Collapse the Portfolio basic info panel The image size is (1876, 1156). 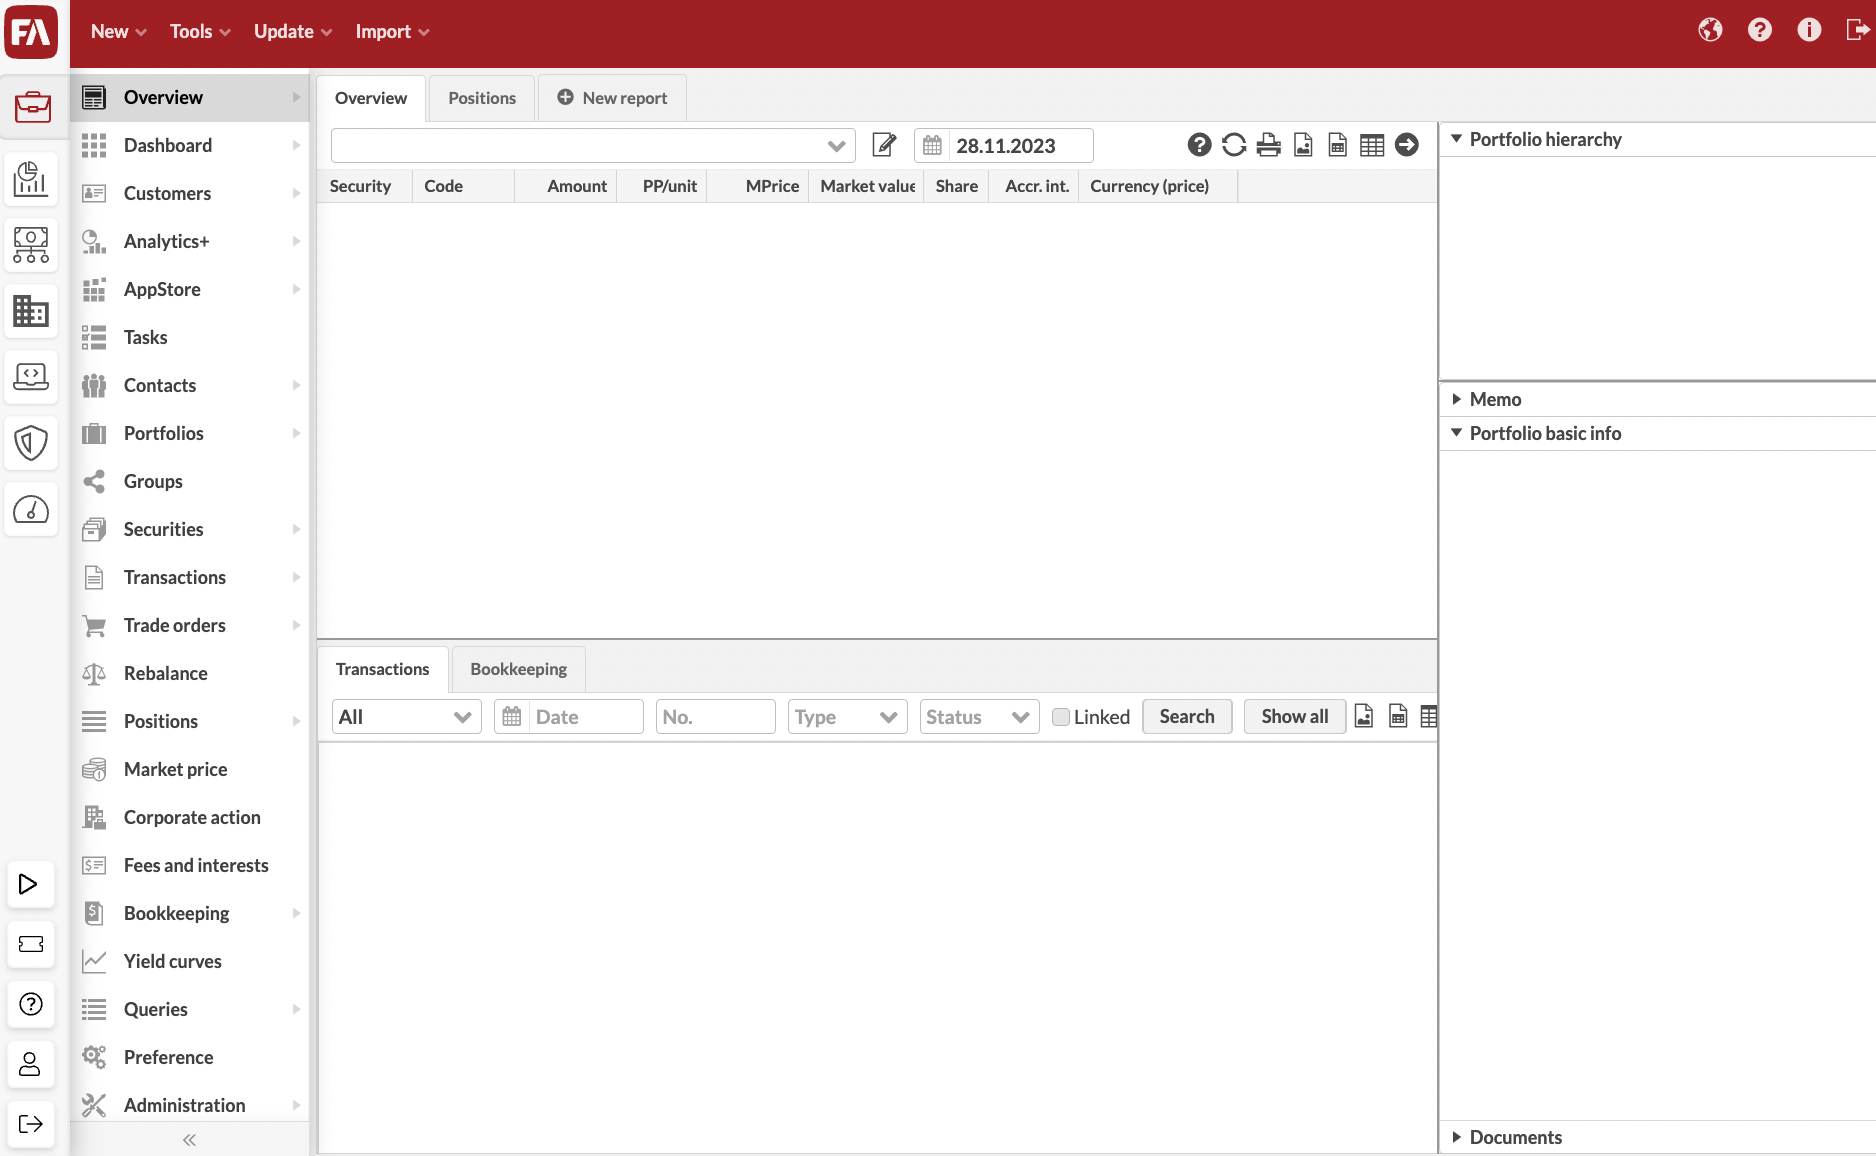point(1457,433)
